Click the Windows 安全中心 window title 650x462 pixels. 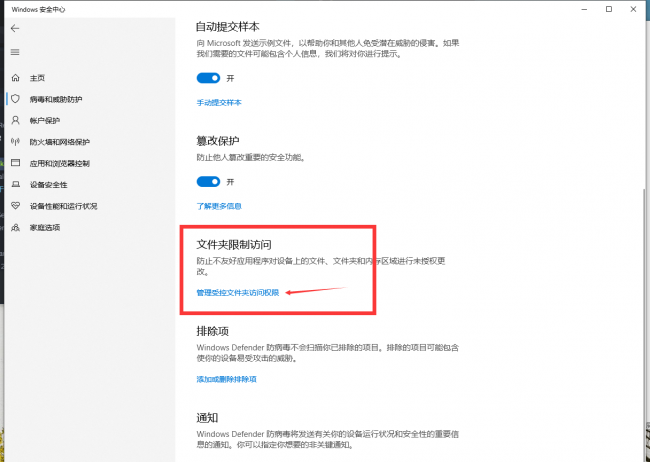(x=38, y=9)
